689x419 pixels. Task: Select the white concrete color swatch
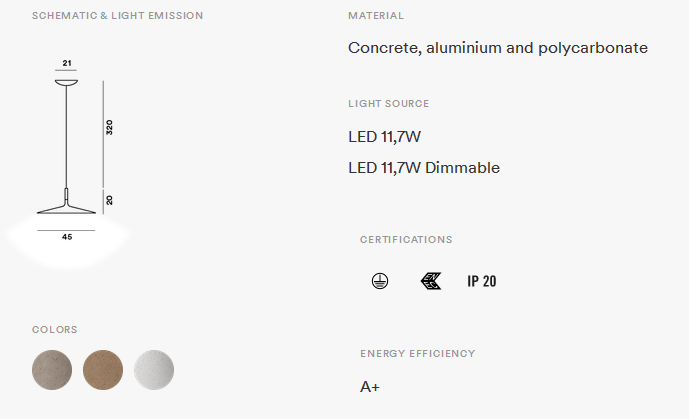tap(154, 370)
